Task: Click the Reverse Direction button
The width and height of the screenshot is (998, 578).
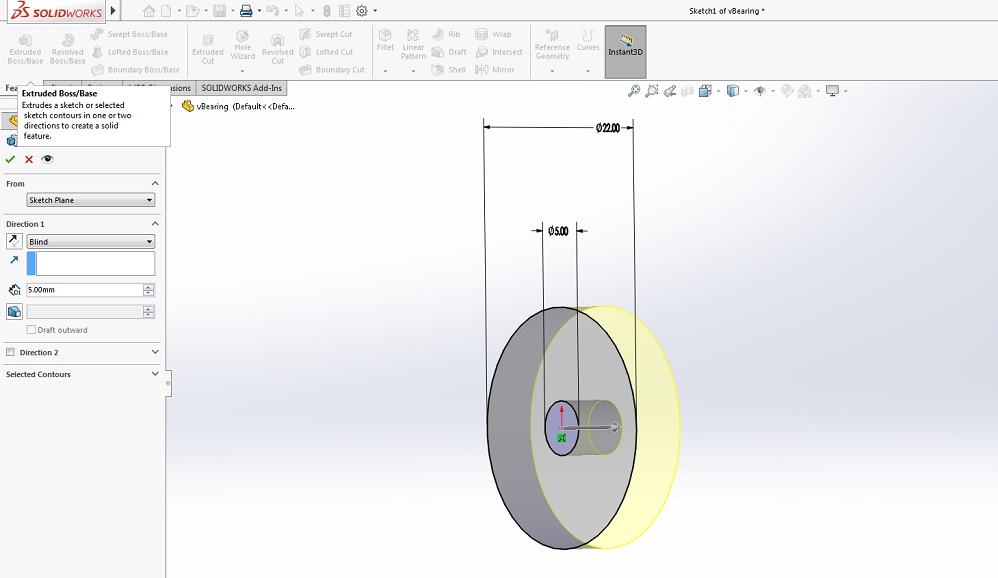Action: [x=14, y=241]
